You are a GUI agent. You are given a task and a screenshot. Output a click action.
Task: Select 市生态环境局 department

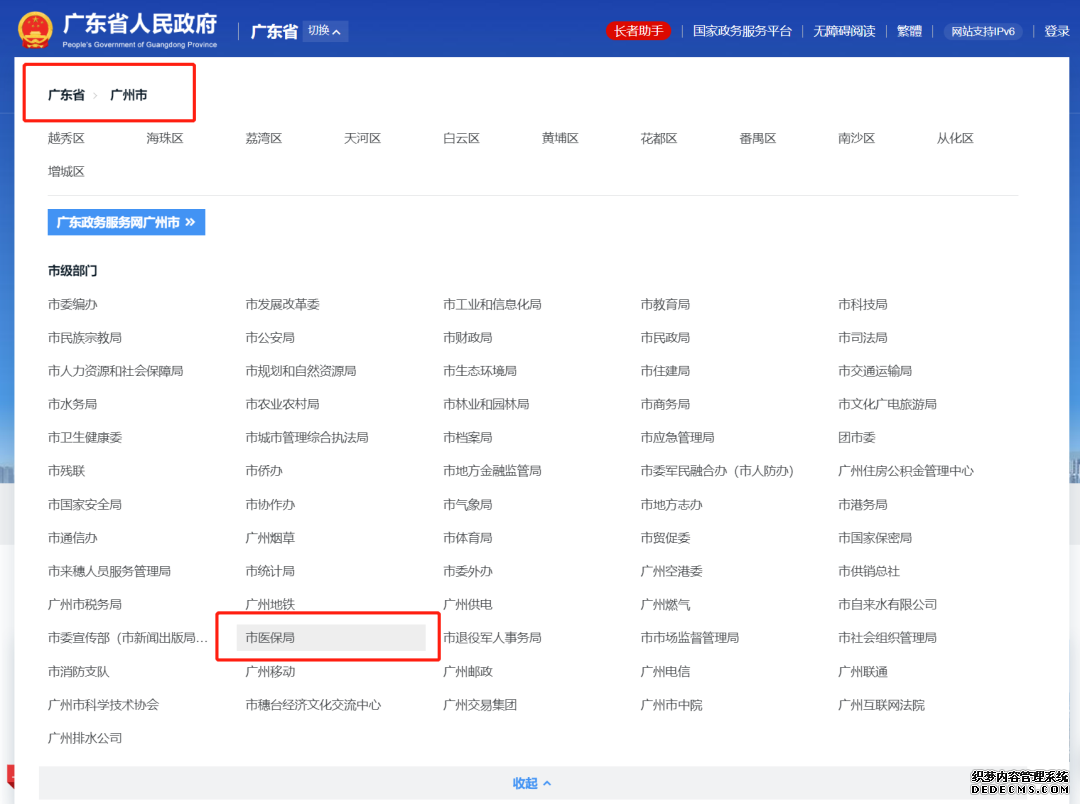[480, 371]
